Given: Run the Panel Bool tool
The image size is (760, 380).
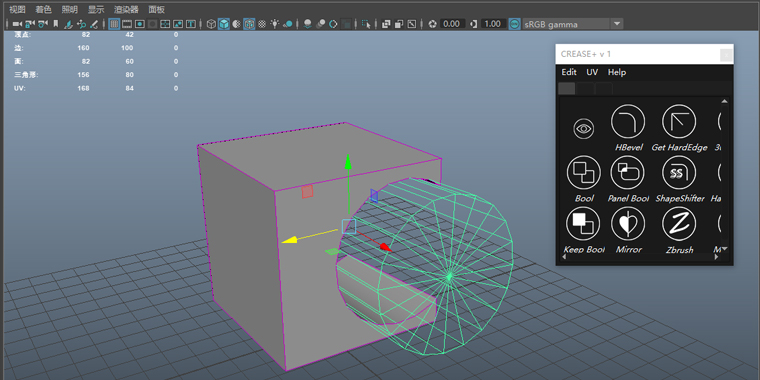Looking at the screenshot, I should coord(628,173).
